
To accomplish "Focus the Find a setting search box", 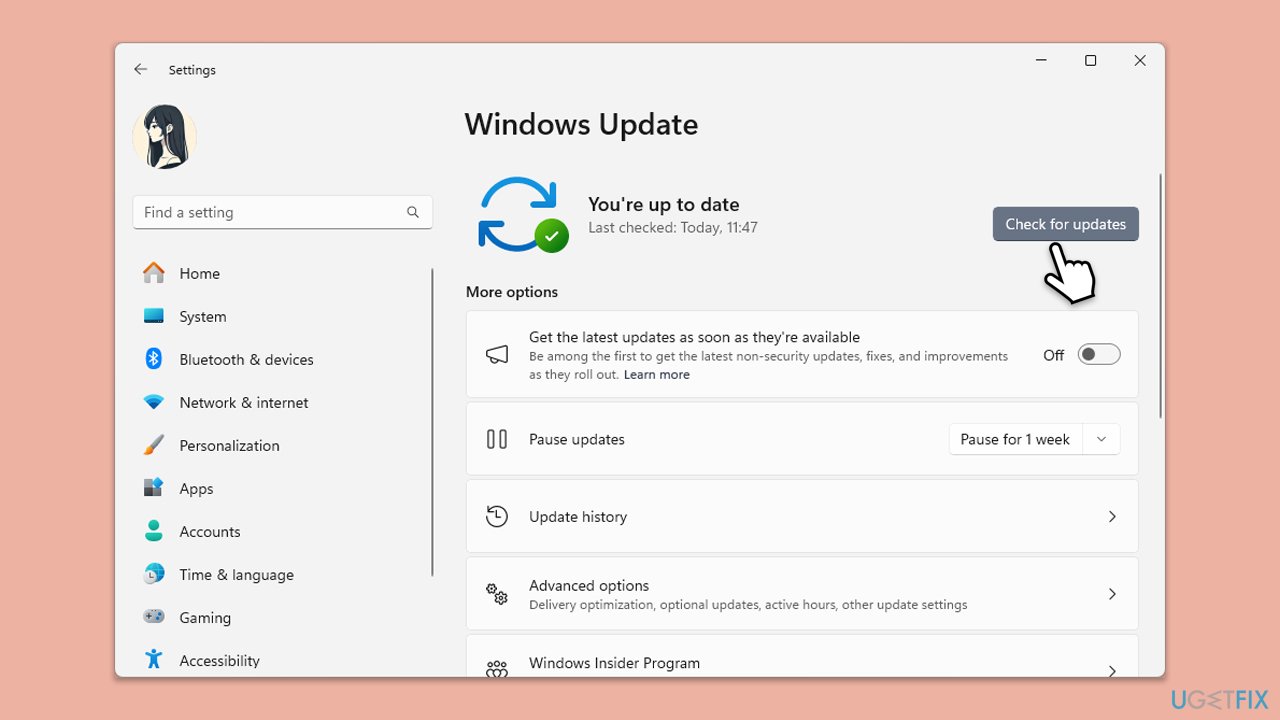I will click(282, 212).
